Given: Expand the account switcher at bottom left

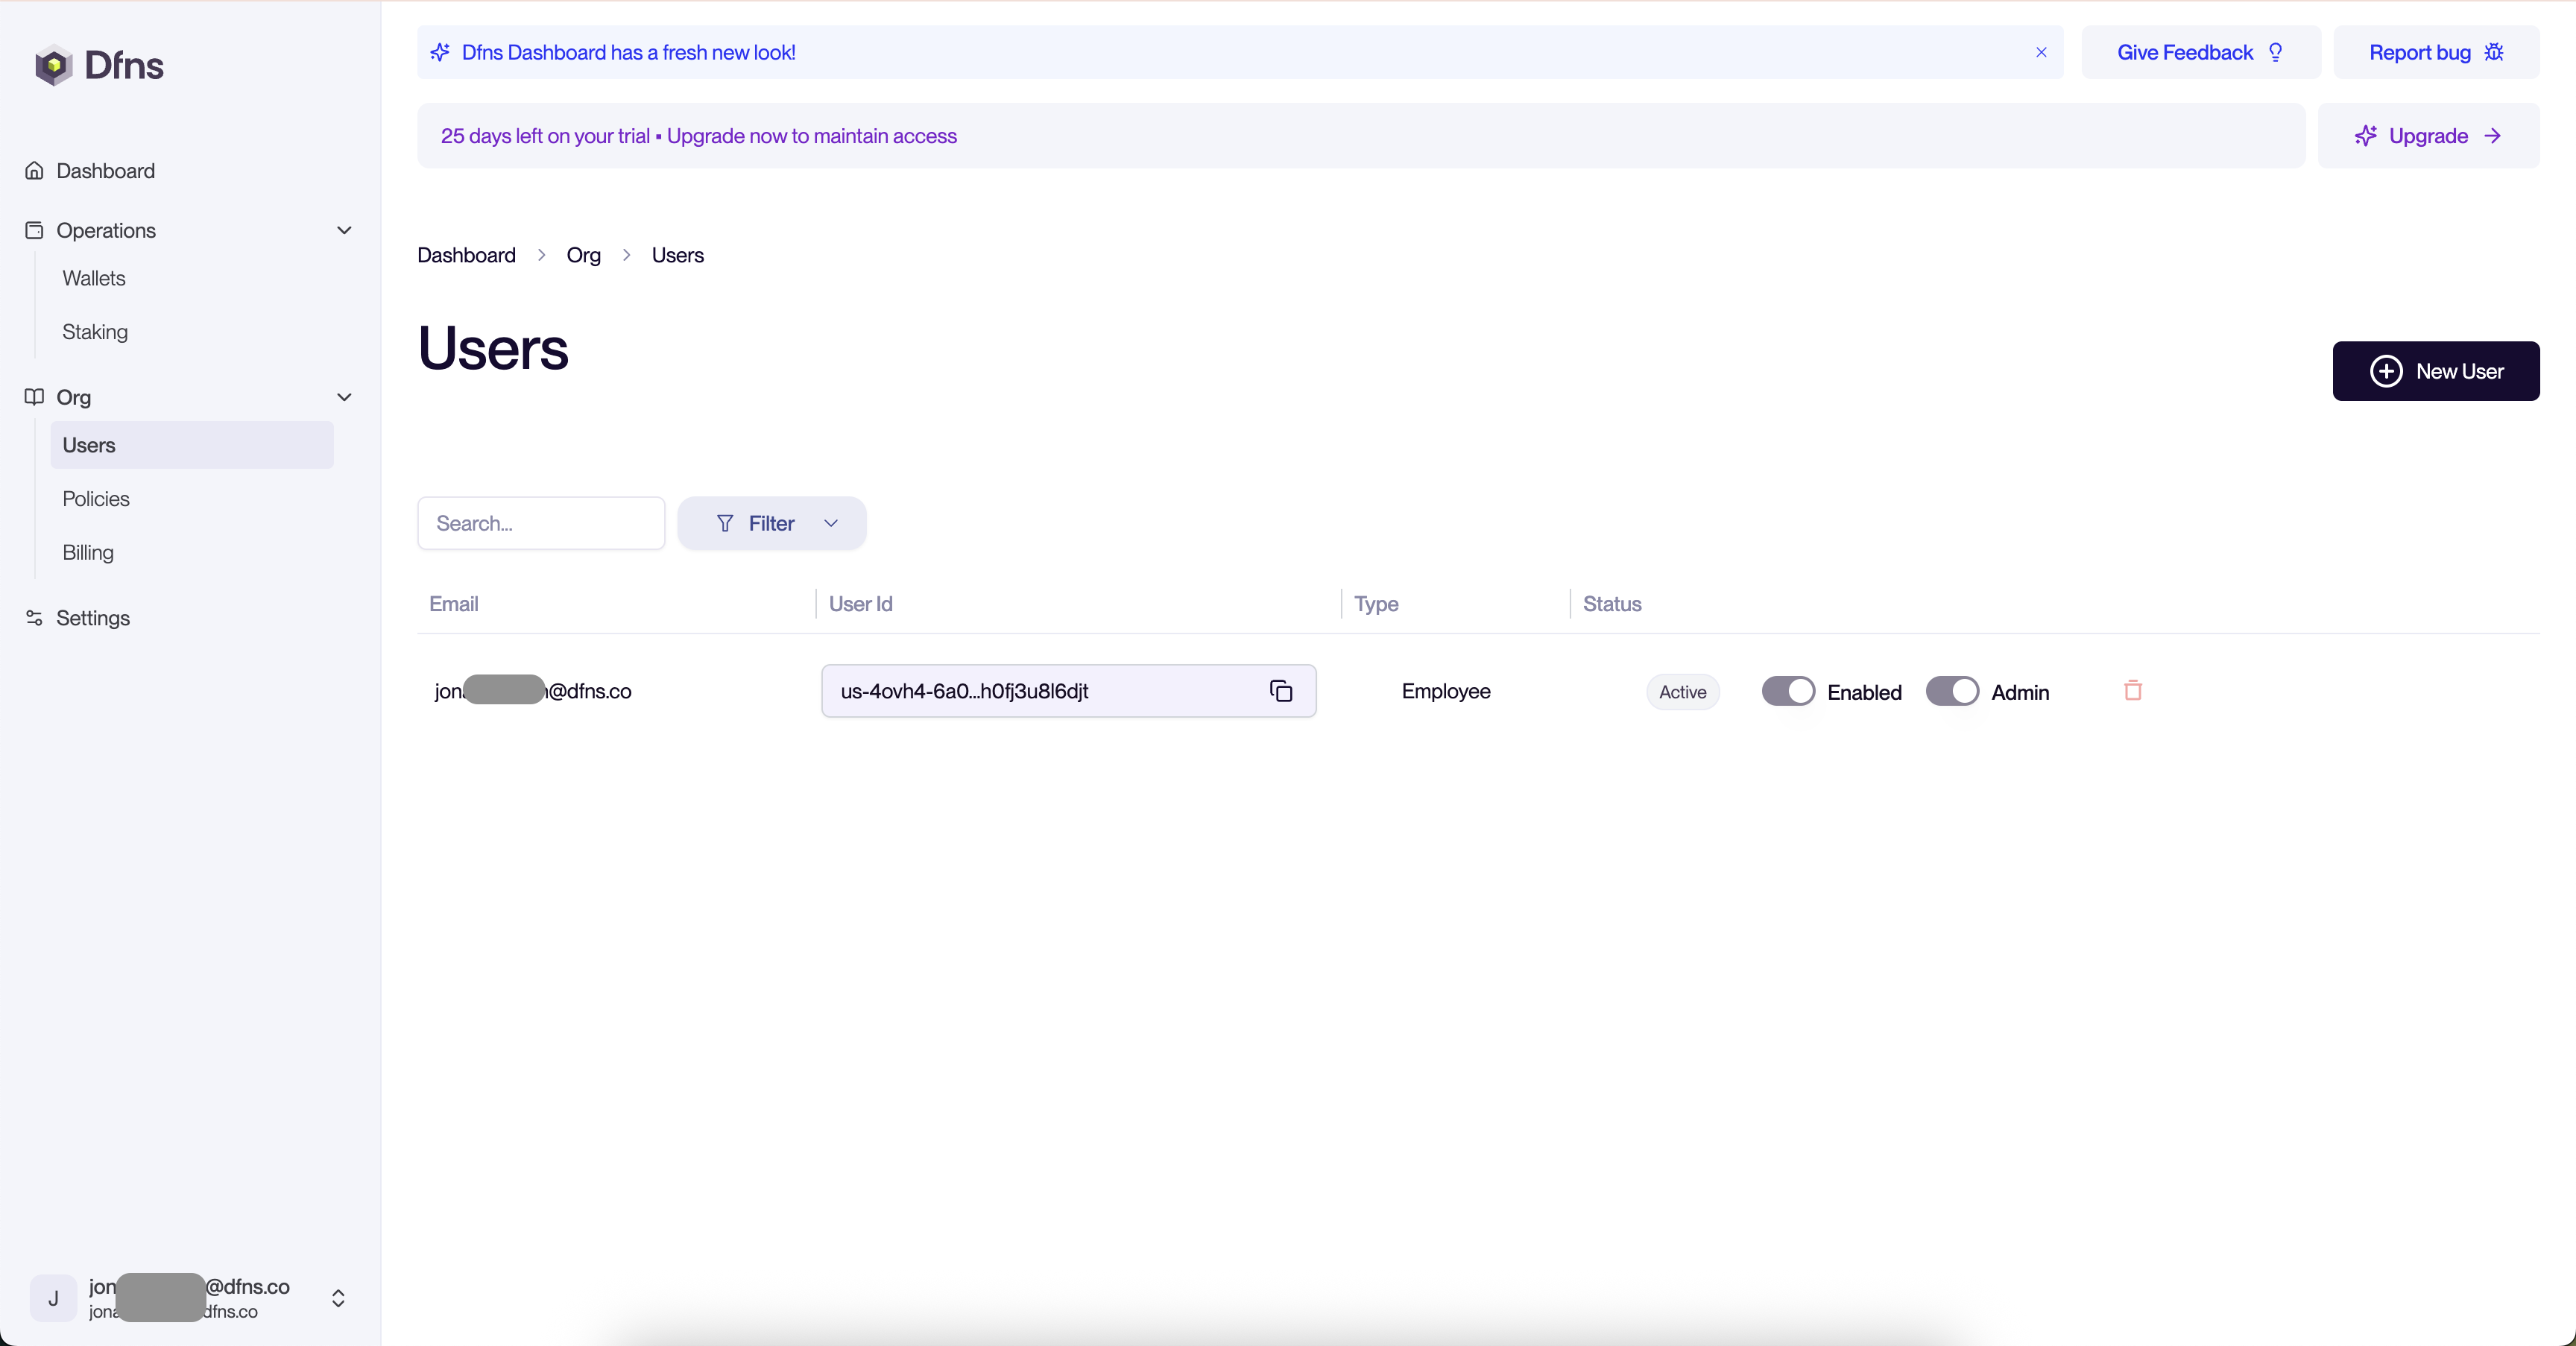Looking at the screenshot, I should (x=338, y=1298).
